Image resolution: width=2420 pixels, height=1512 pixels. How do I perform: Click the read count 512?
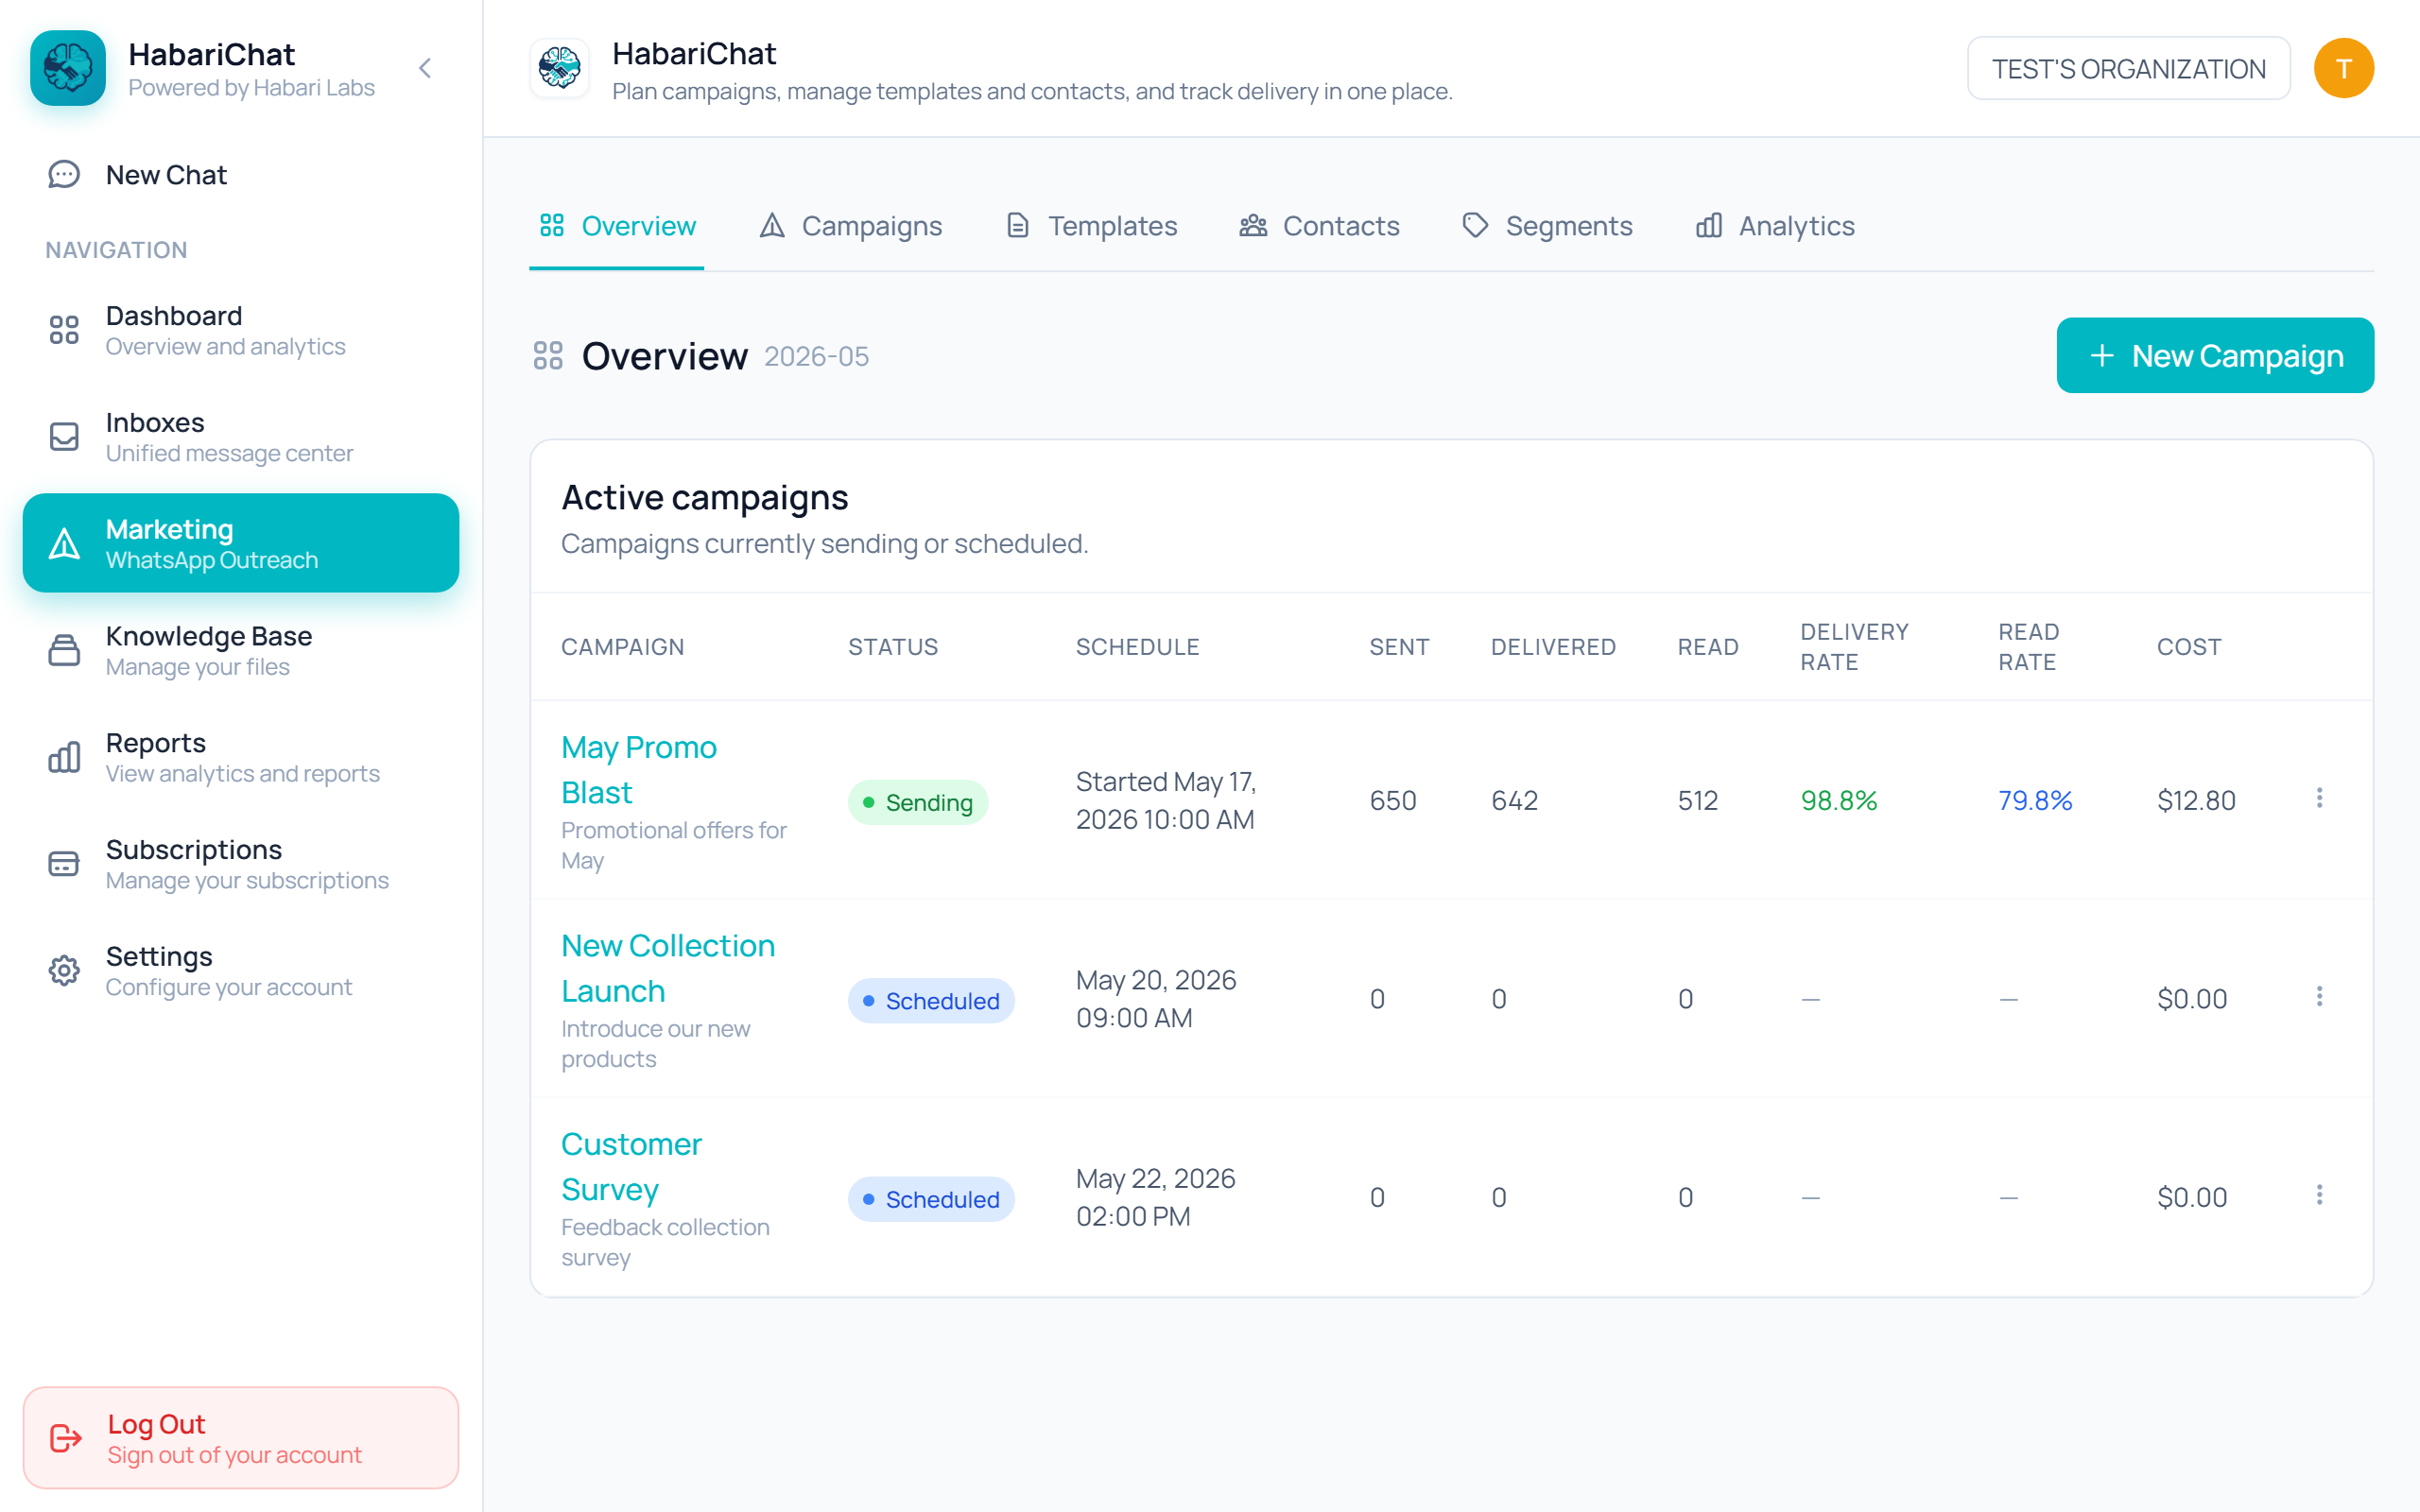coord(1698,800)
